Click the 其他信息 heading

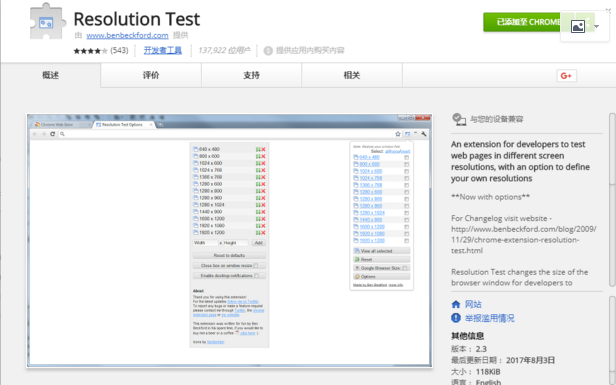point(468,336)
